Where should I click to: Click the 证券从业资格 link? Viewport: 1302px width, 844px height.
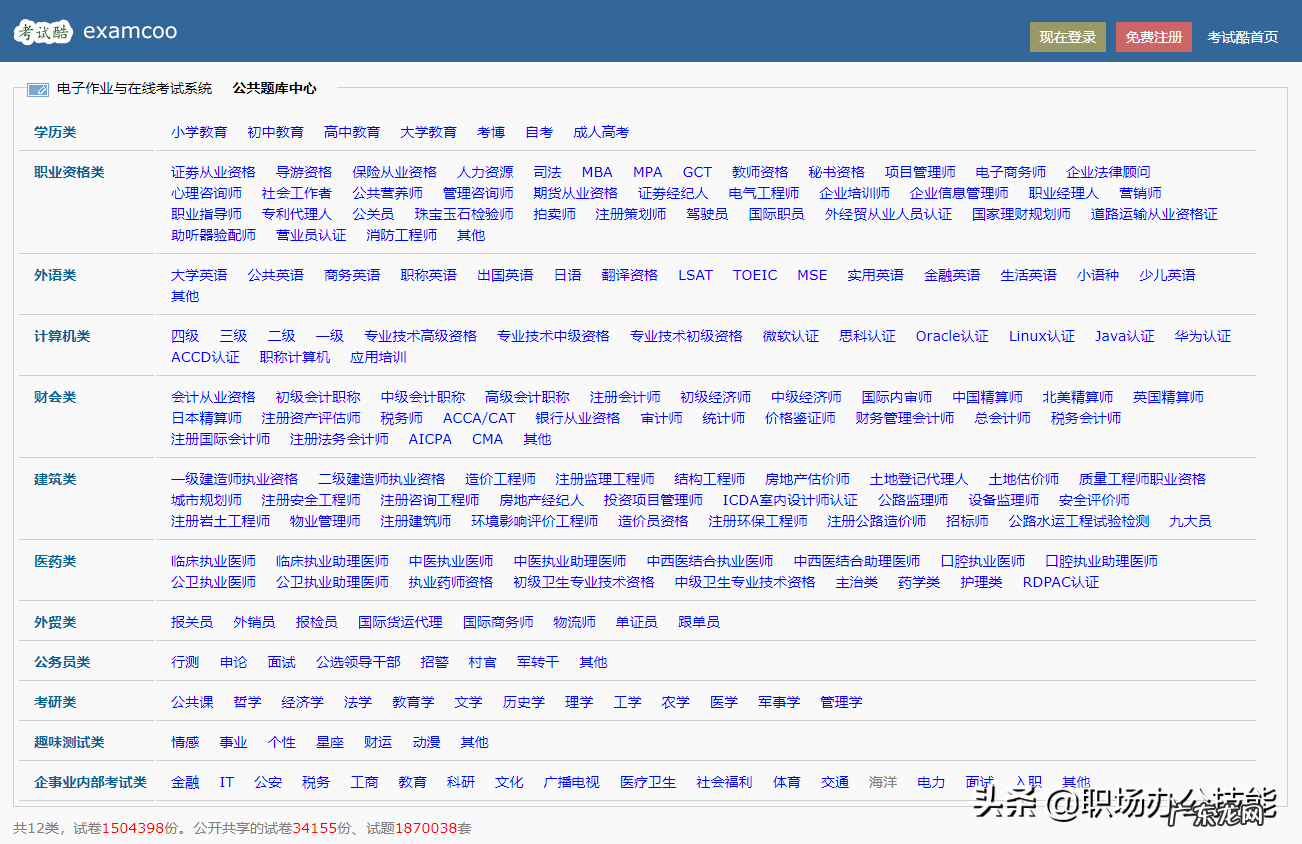tap(213, 172)
